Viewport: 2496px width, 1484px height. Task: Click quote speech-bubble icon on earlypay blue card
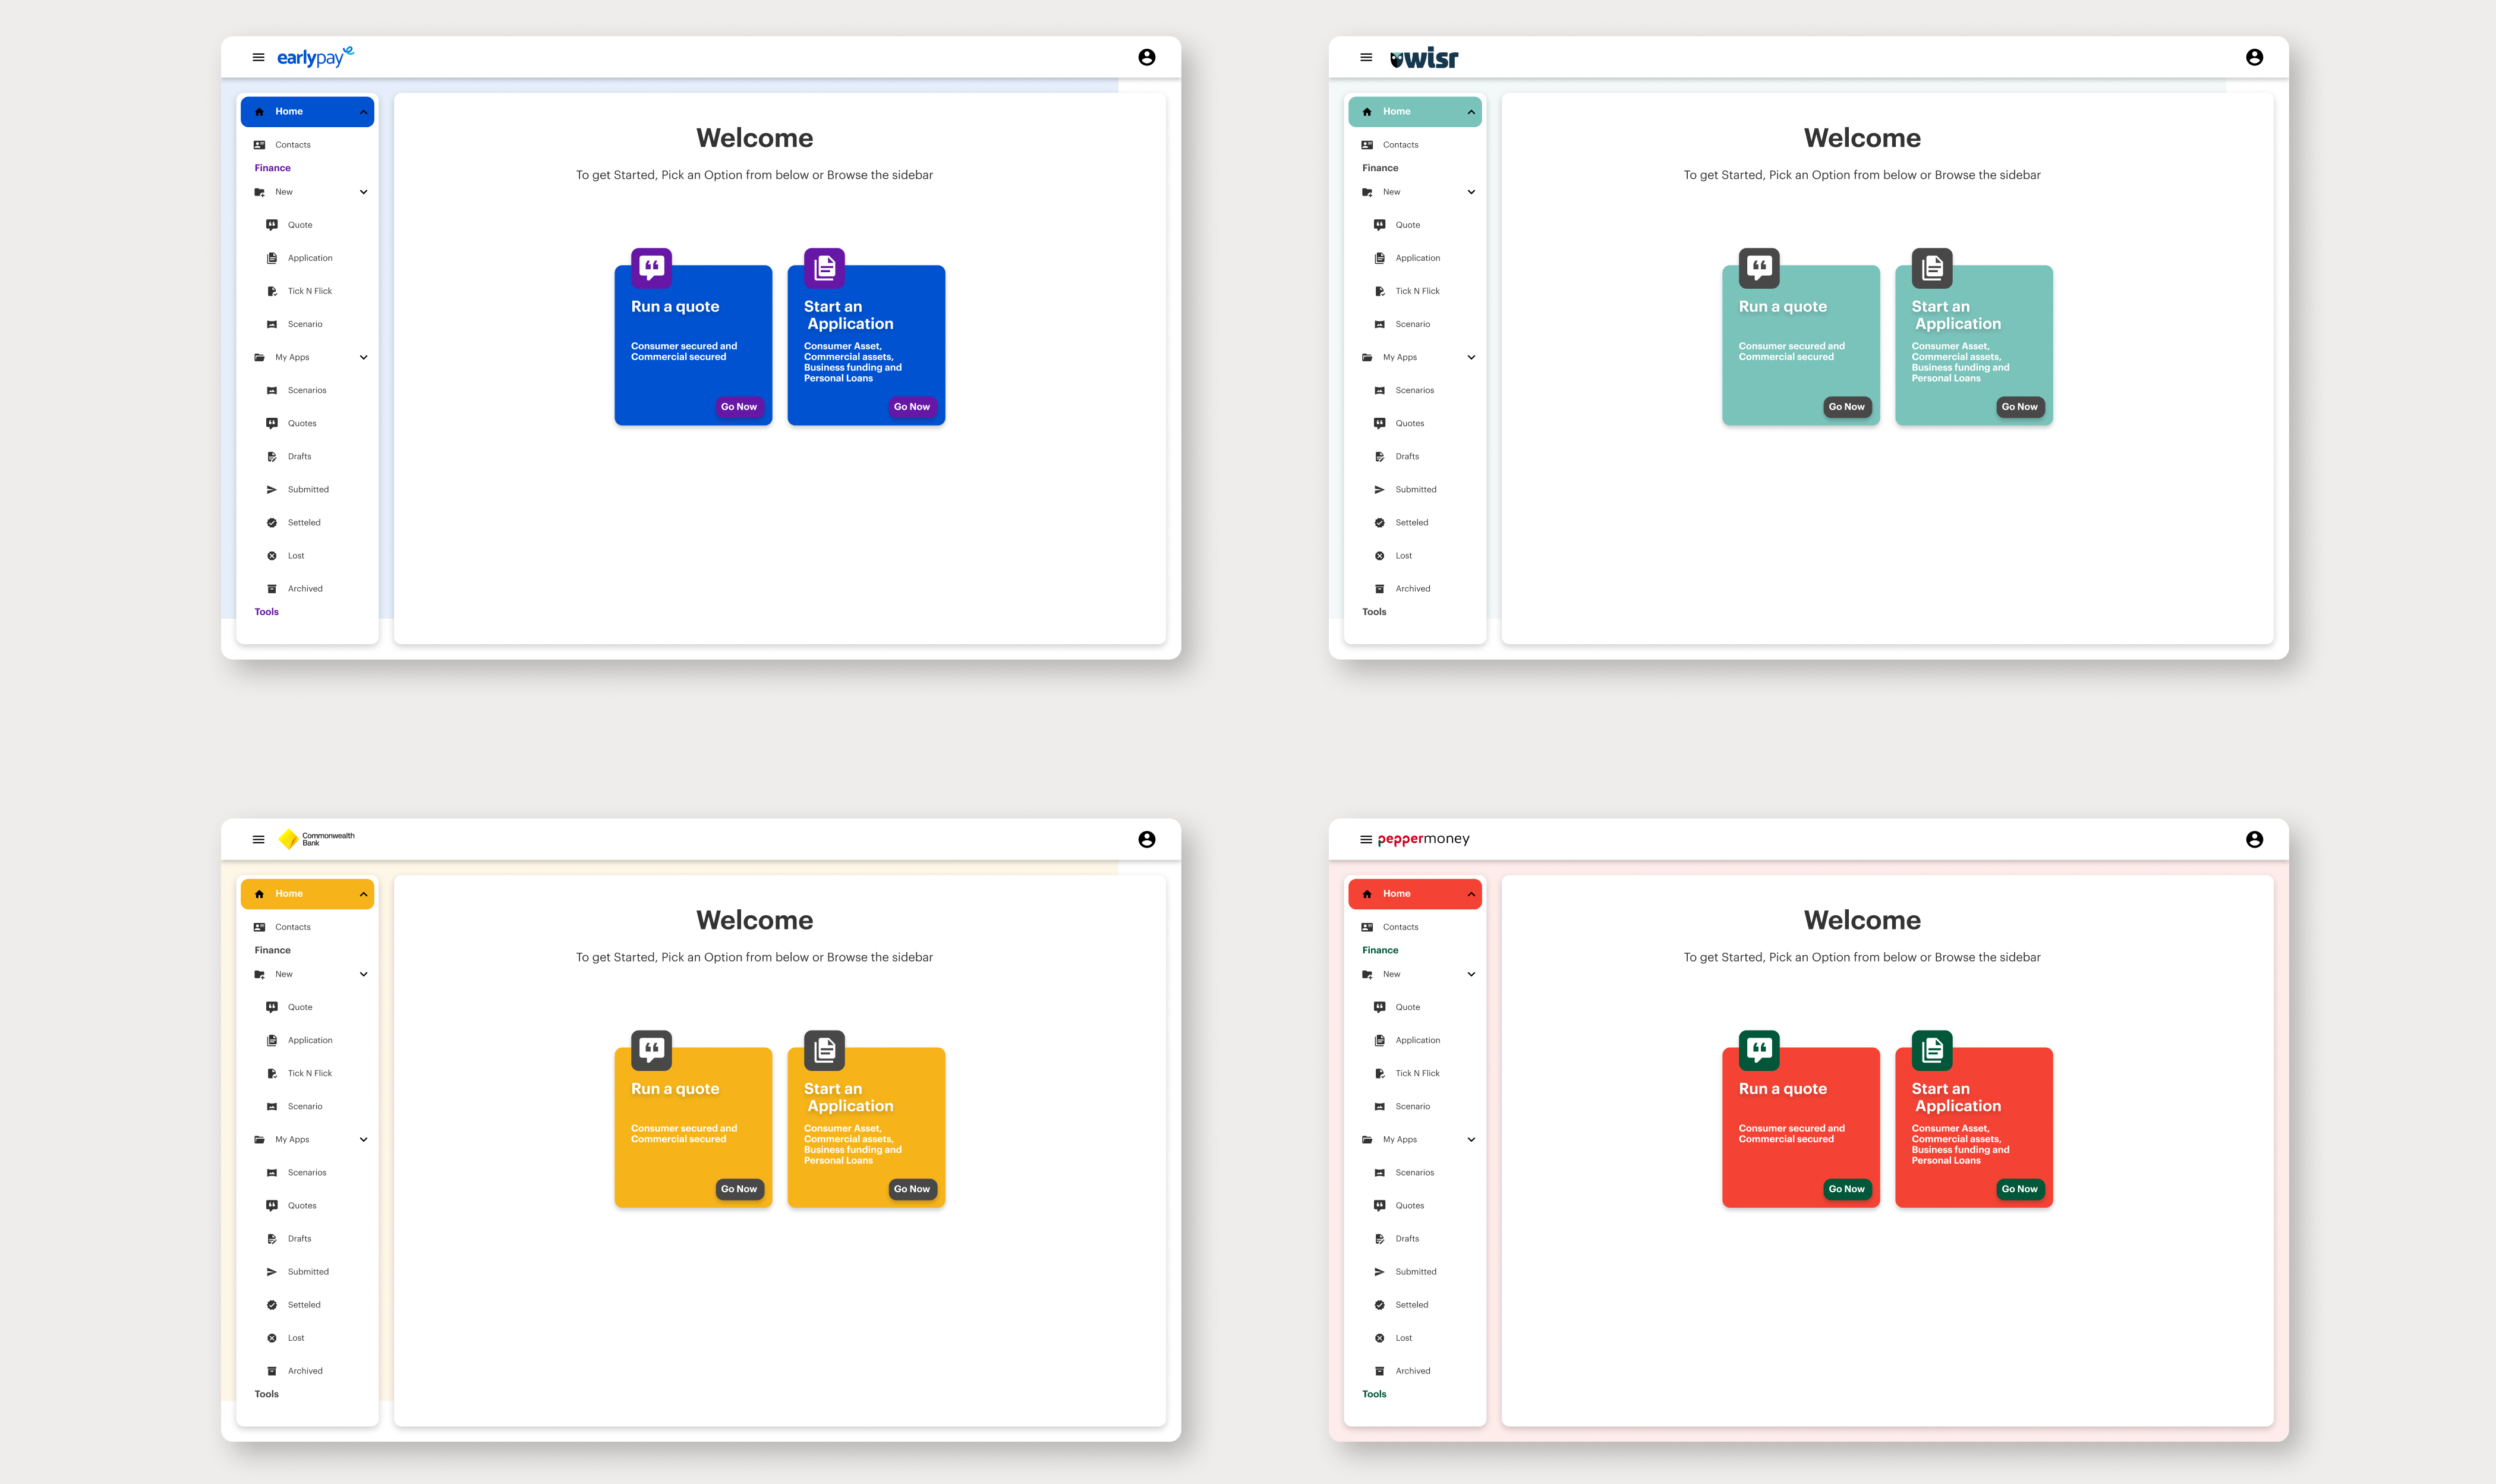click(x=651, y=267)
